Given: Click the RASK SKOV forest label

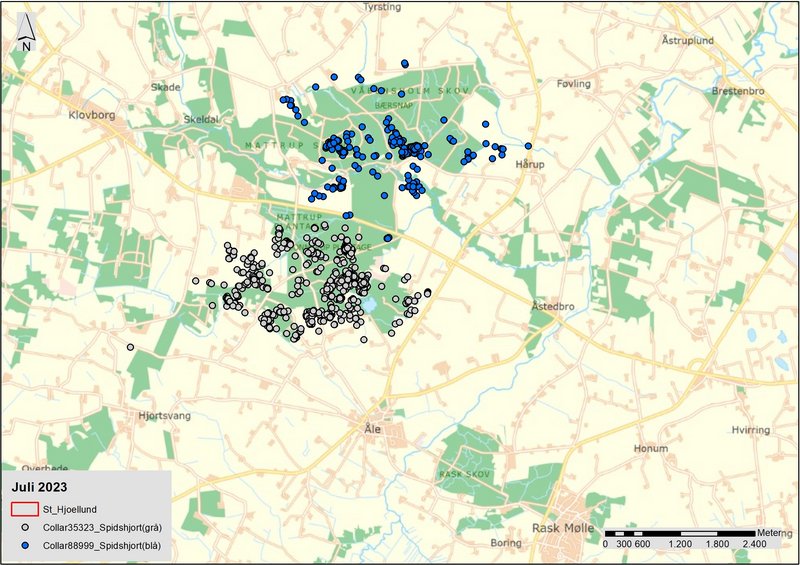Looking at the screenshot, I should (463, 473).
